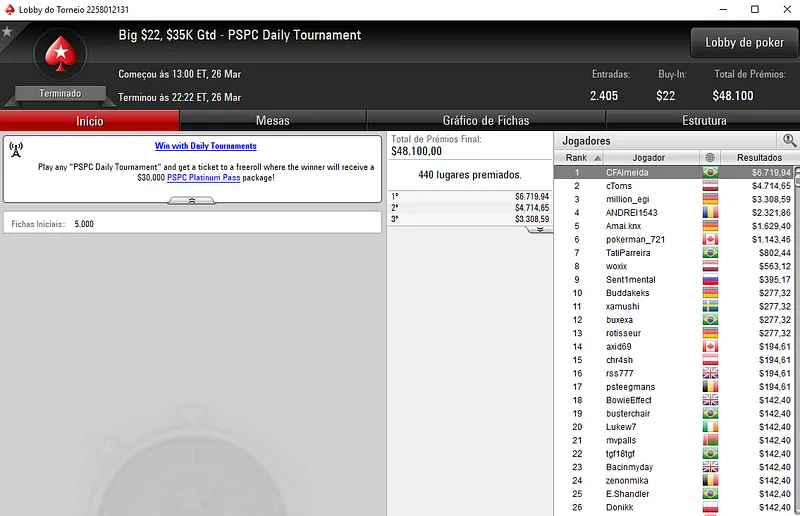800x516 pixels.
Task: Collapse the Daily Tournaments news panel
Action: click(192, 201)
